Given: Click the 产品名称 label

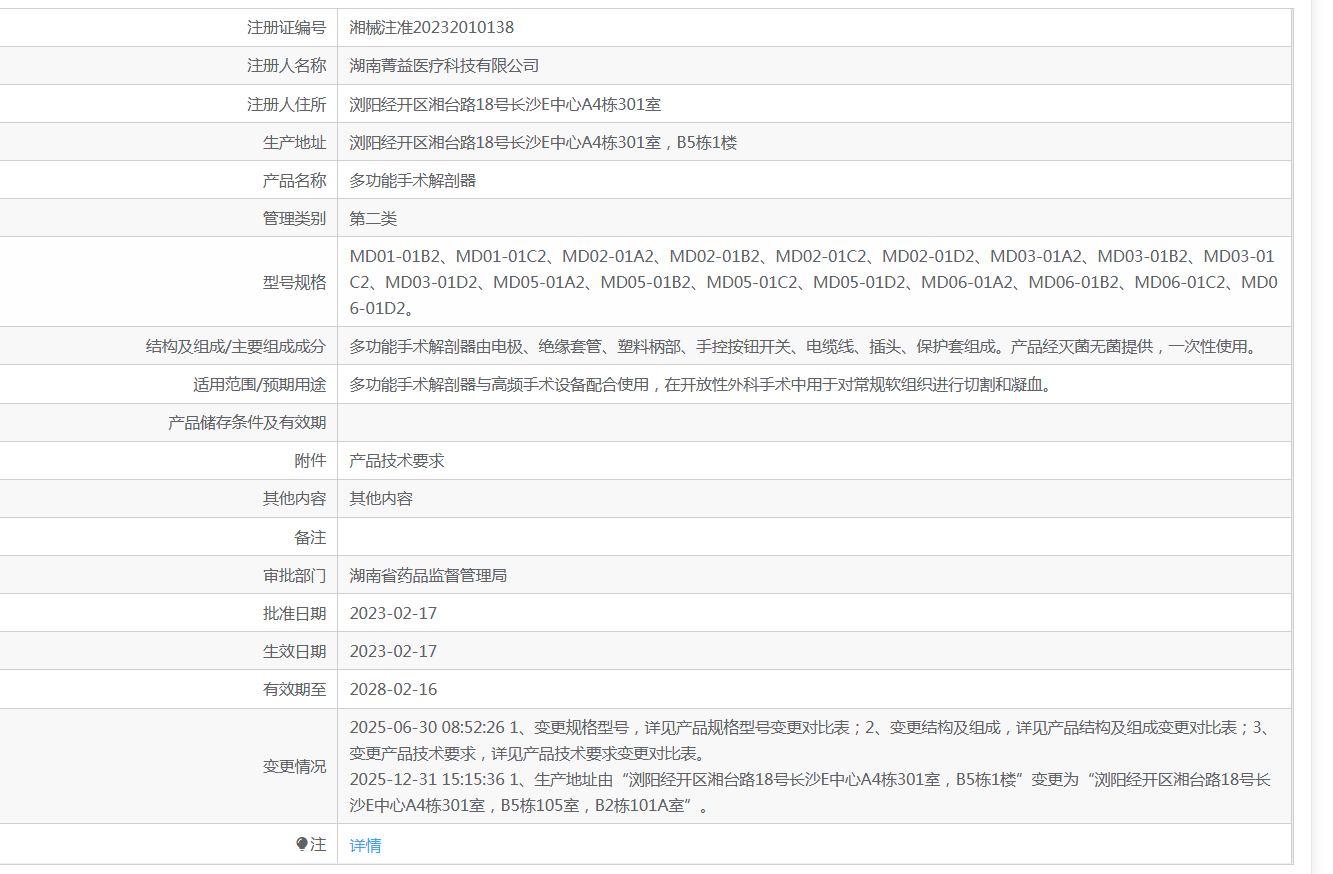Looking at the screenshot, I should pyautogui.click(x=295, y=180).
